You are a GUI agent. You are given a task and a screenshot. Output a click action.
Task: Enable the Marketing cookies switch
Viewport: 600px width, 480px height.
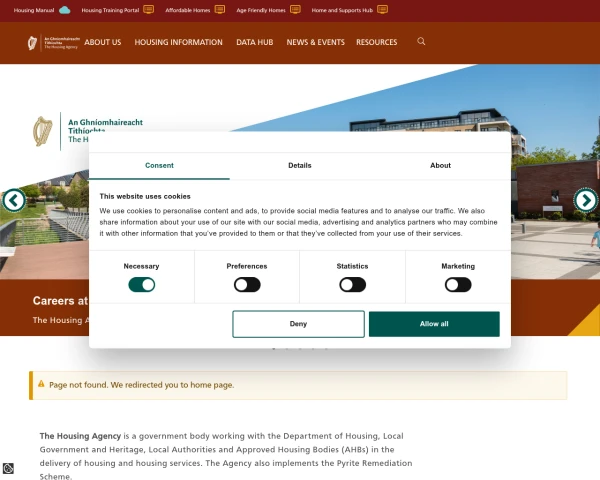point(458,285)
